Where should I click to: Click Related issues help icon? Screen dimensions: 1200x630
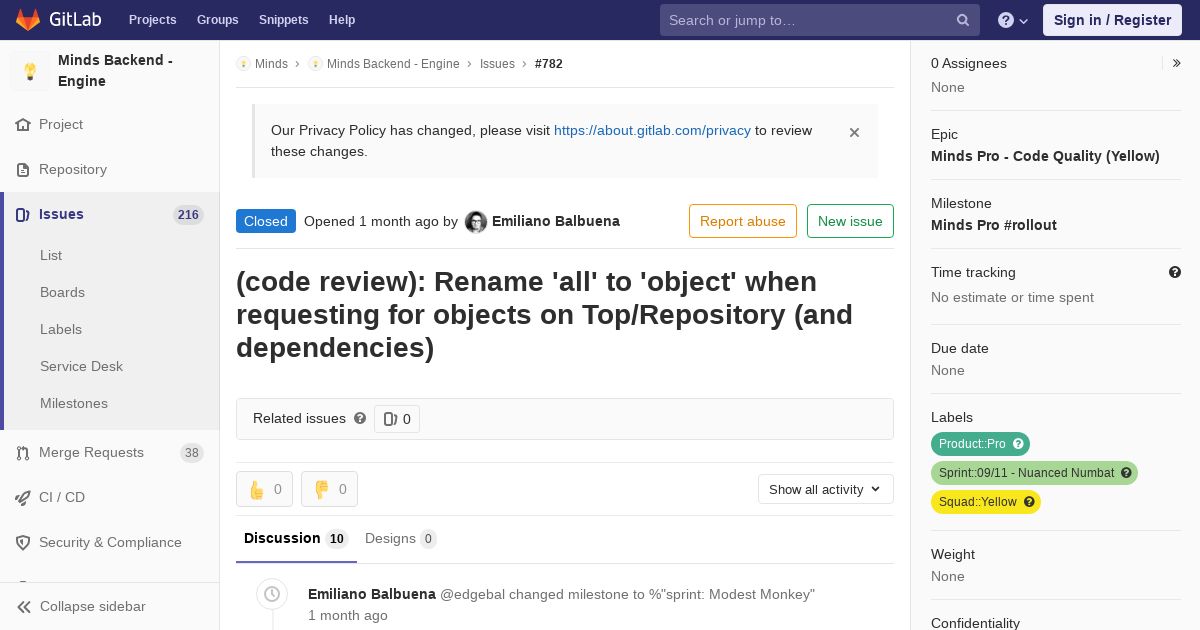pos(360,419)
